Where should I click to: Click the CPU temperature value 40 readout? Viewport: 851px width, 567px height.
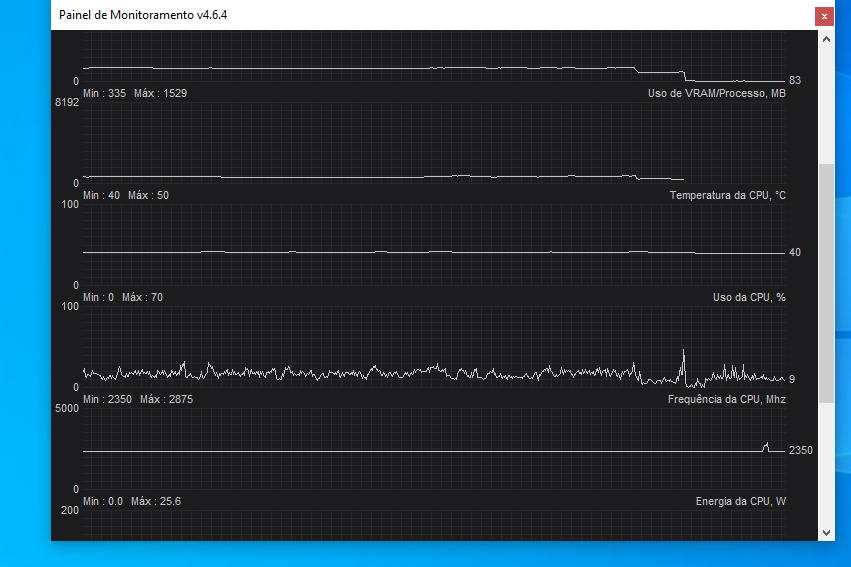pos(795,252)
